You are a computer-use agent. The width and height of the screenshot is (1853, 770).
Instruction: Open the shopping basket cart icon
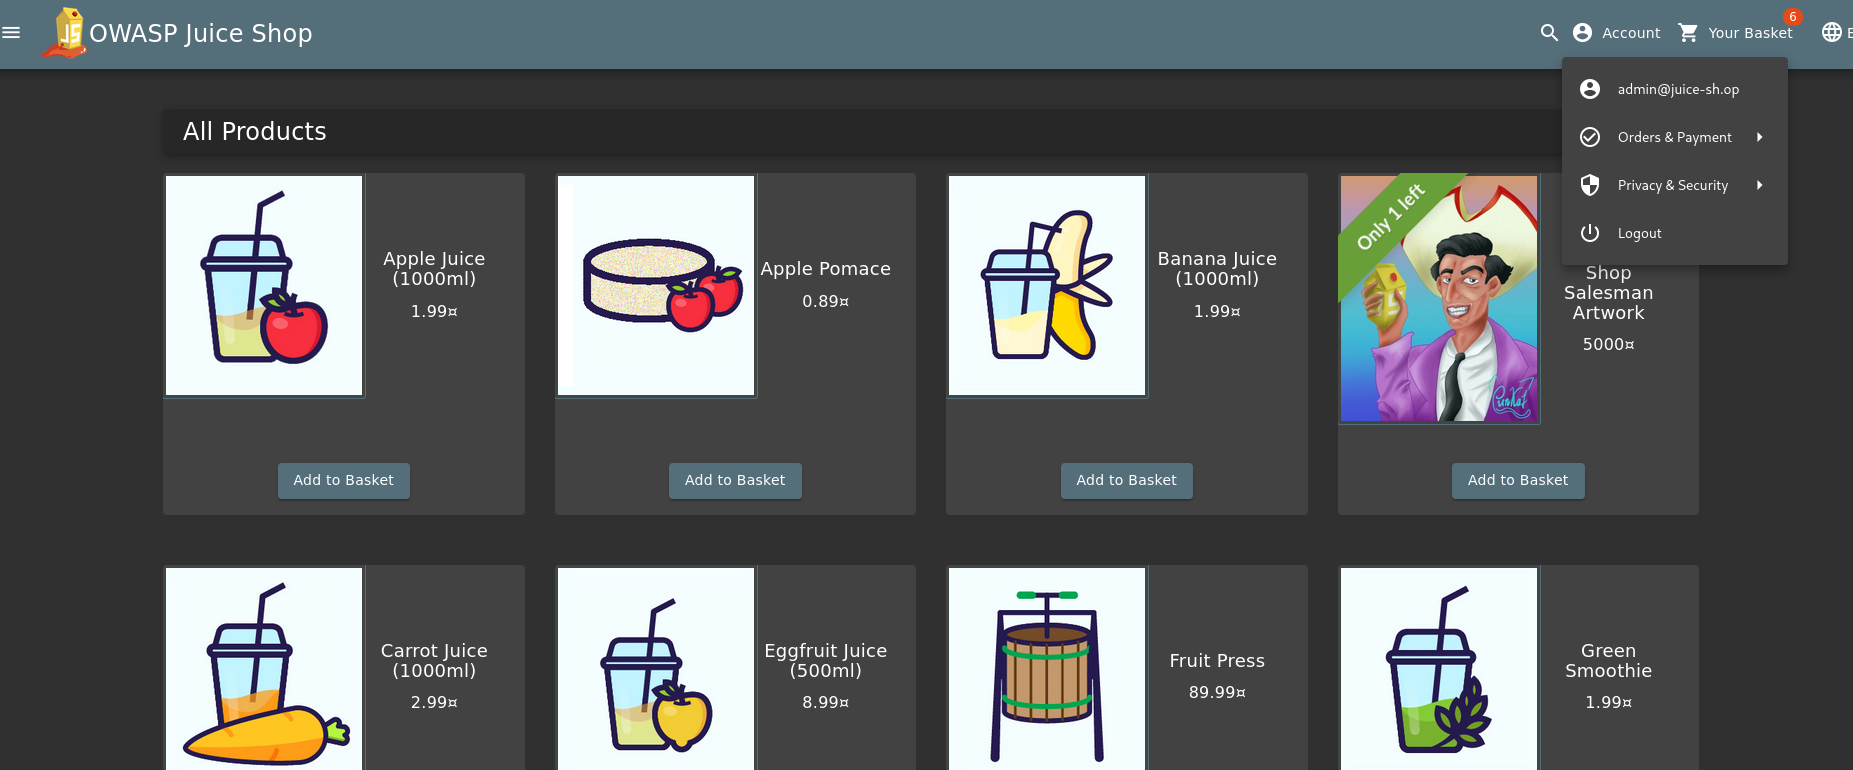pos(1688,33)
